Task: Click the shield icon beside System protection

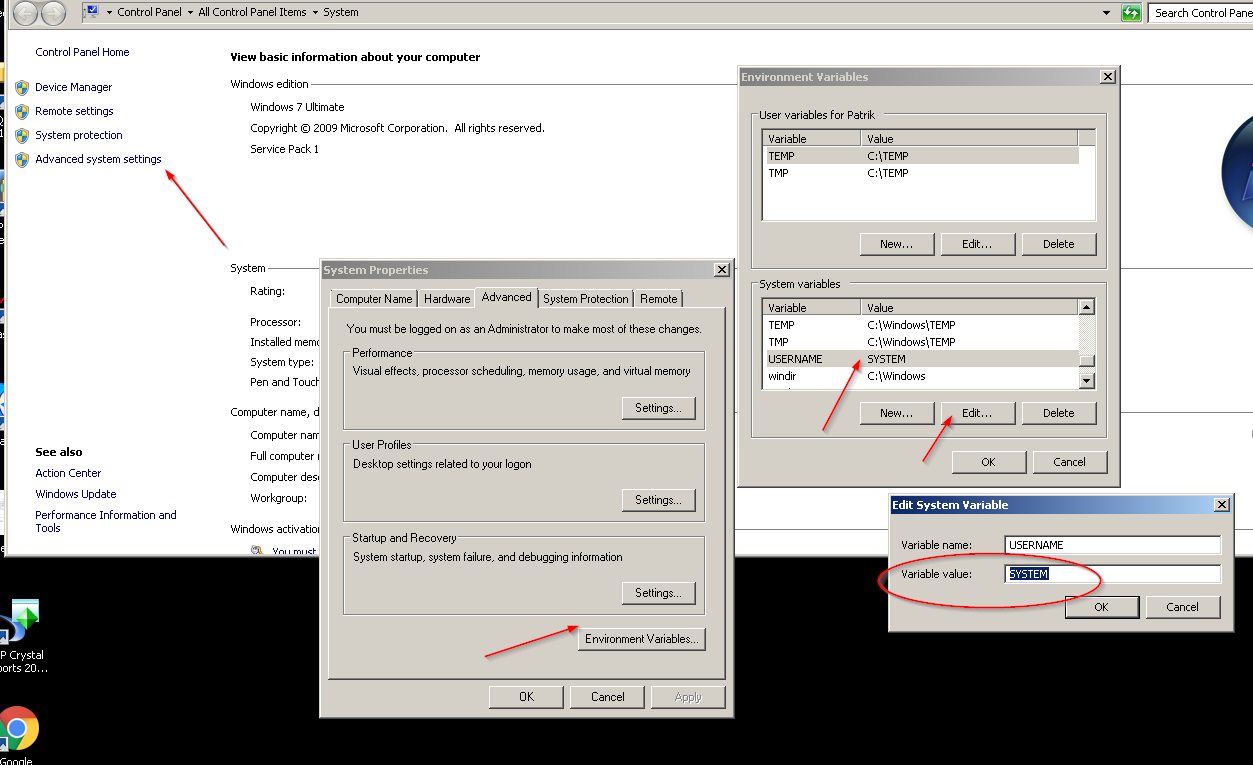Action: pyautogui.click(x=22, y=135)
